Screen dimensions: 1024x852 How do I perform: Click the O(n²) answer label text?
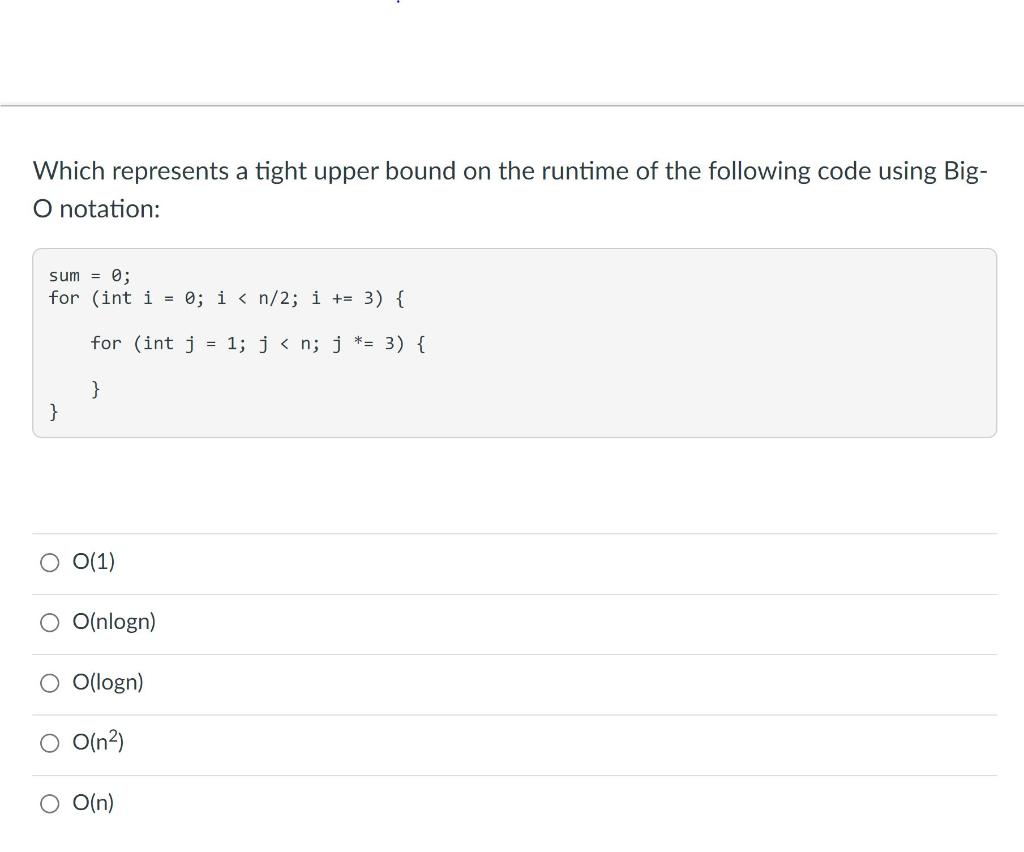pos(97,741)
